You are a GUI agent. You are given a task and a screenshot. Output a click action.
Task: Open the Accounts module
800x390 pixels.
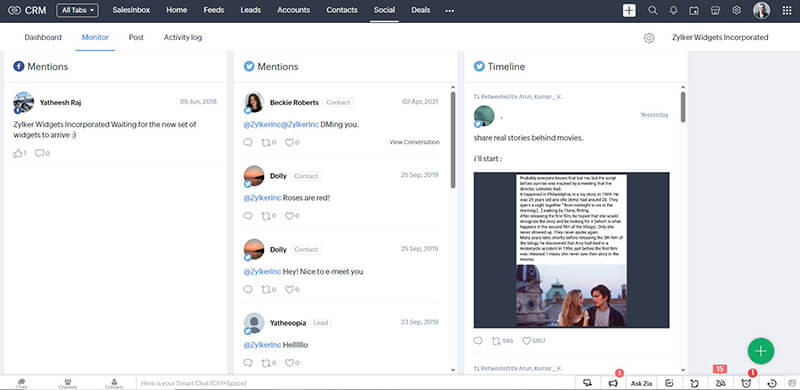pyautogui.click(x=293, y=10)
